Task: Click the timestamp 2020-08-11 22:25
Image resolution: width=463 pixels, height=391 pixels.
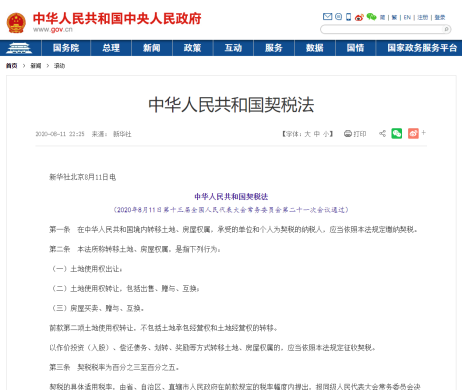Action: [60, 134]
